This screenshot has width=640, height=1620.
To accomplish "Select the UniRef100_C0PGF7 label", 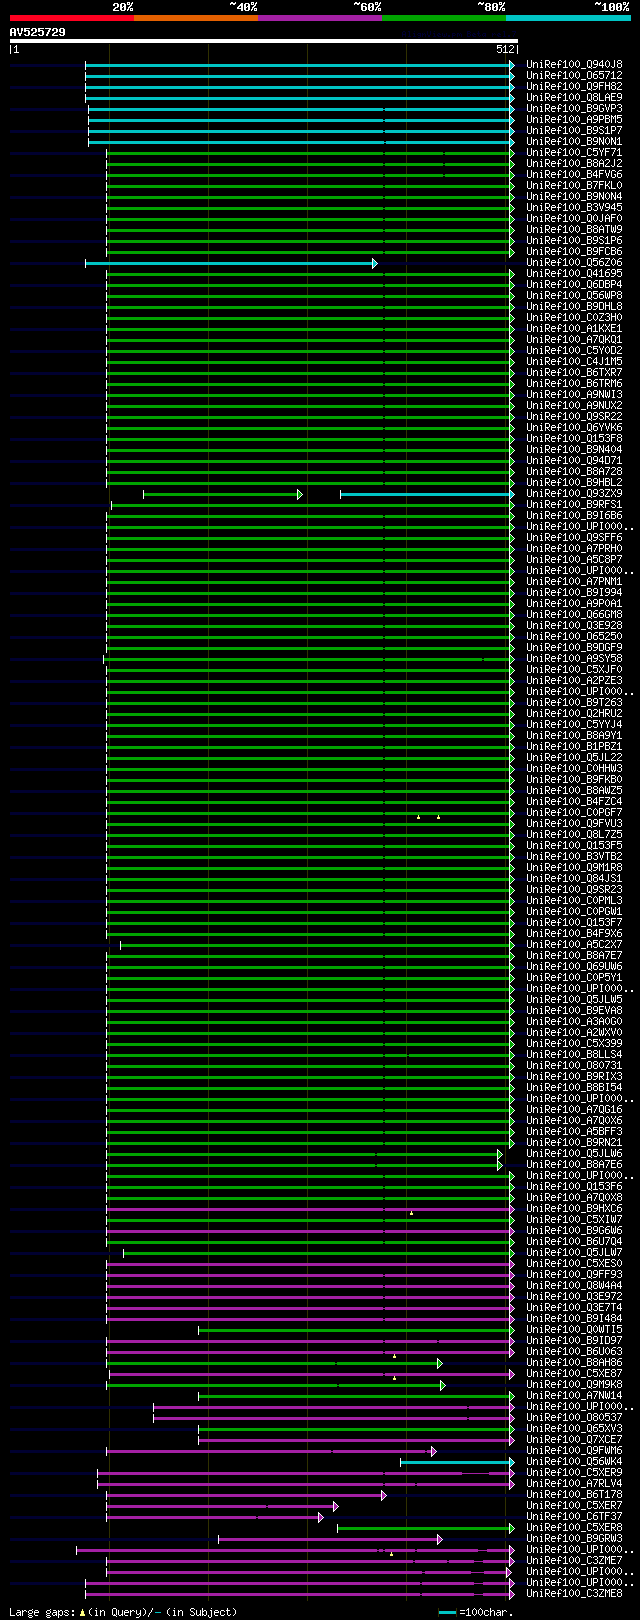I will pyautogui.click(x=574, y=812).
